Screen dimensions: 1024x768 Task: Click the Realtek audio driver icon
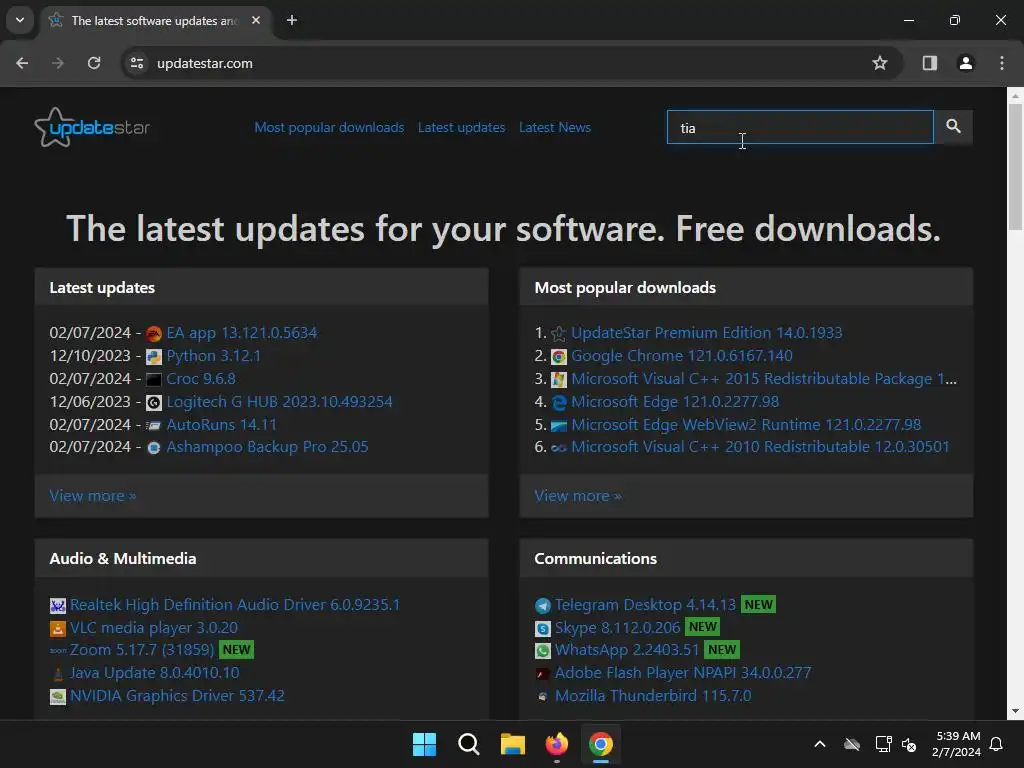(x=57, y=605)
